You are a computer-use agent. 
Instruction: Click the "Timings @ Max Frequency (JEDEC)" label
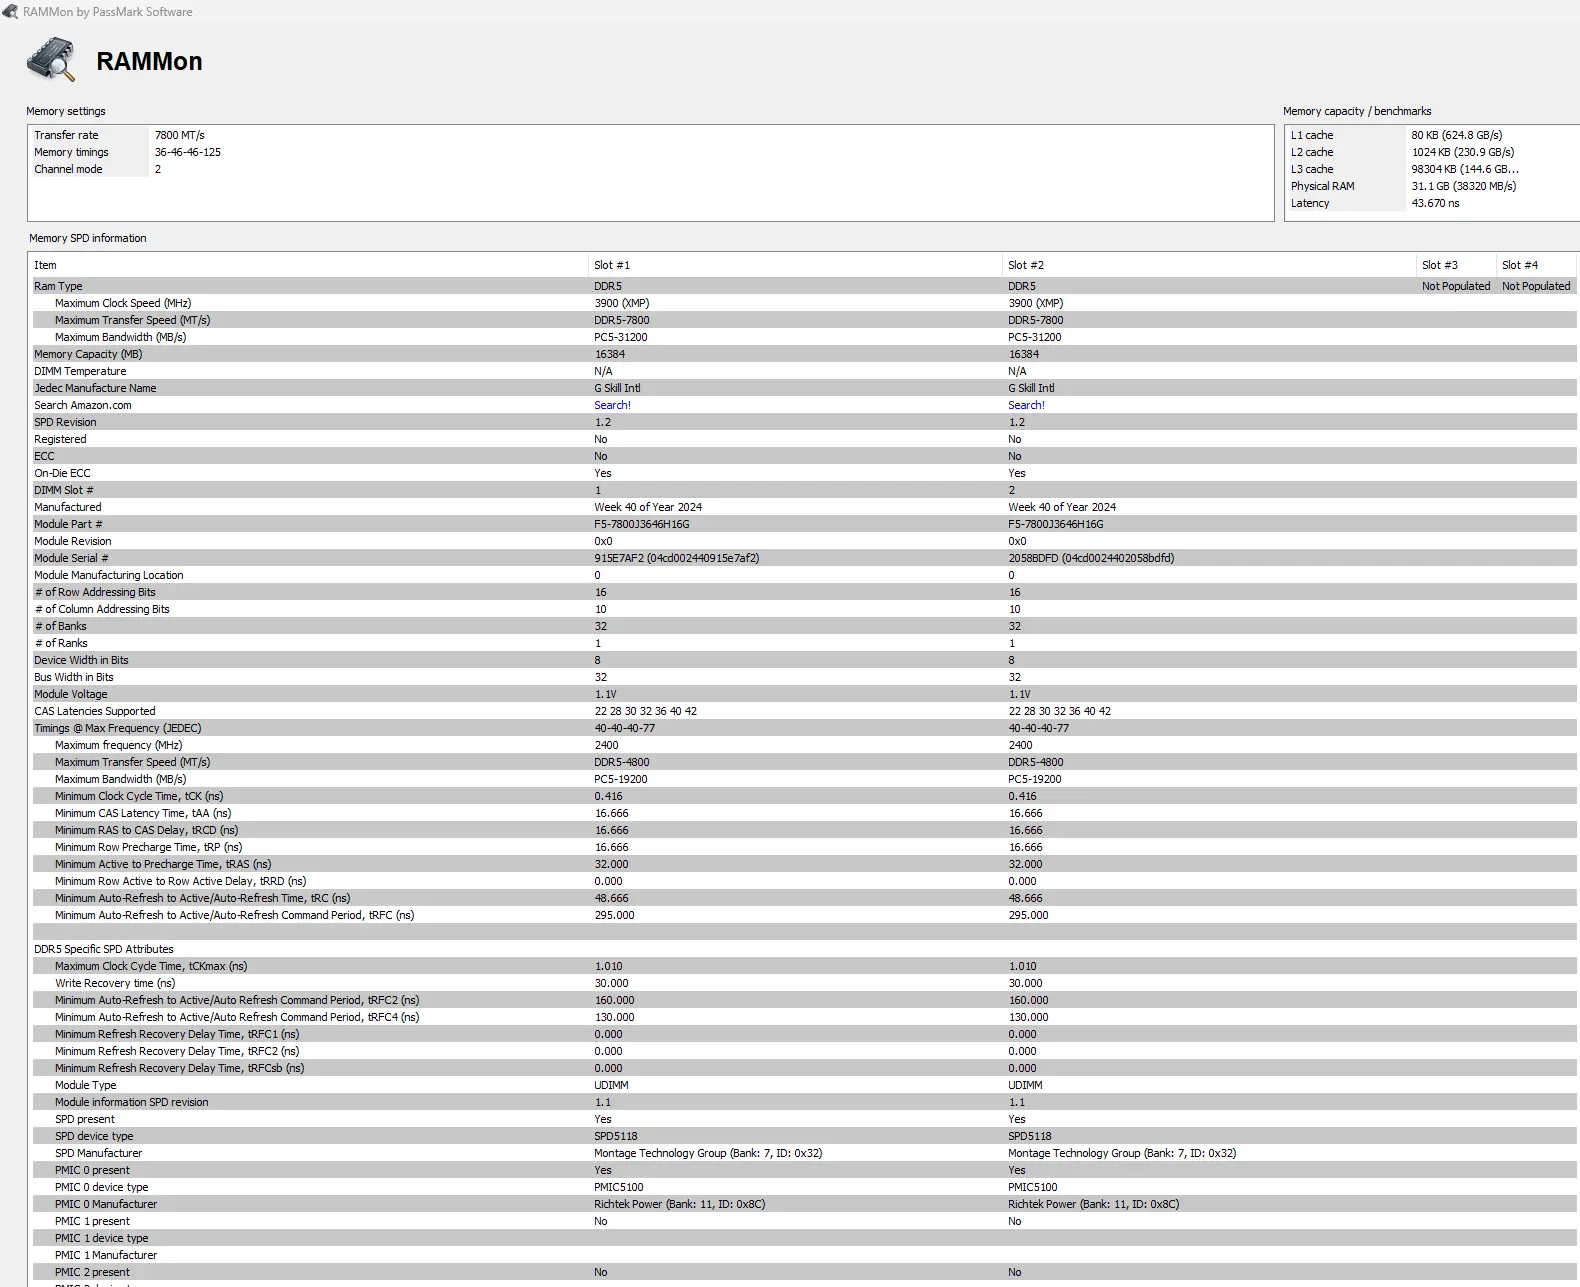point(118,728)
